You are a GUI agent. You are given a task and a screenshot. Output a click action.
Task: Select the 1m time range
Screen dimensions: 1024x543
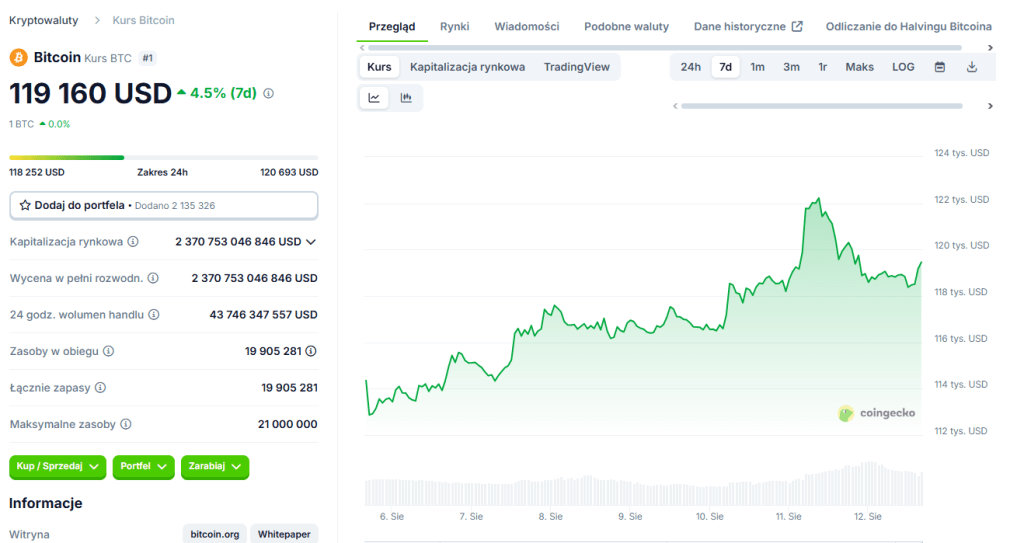click(x=758, y=67)
